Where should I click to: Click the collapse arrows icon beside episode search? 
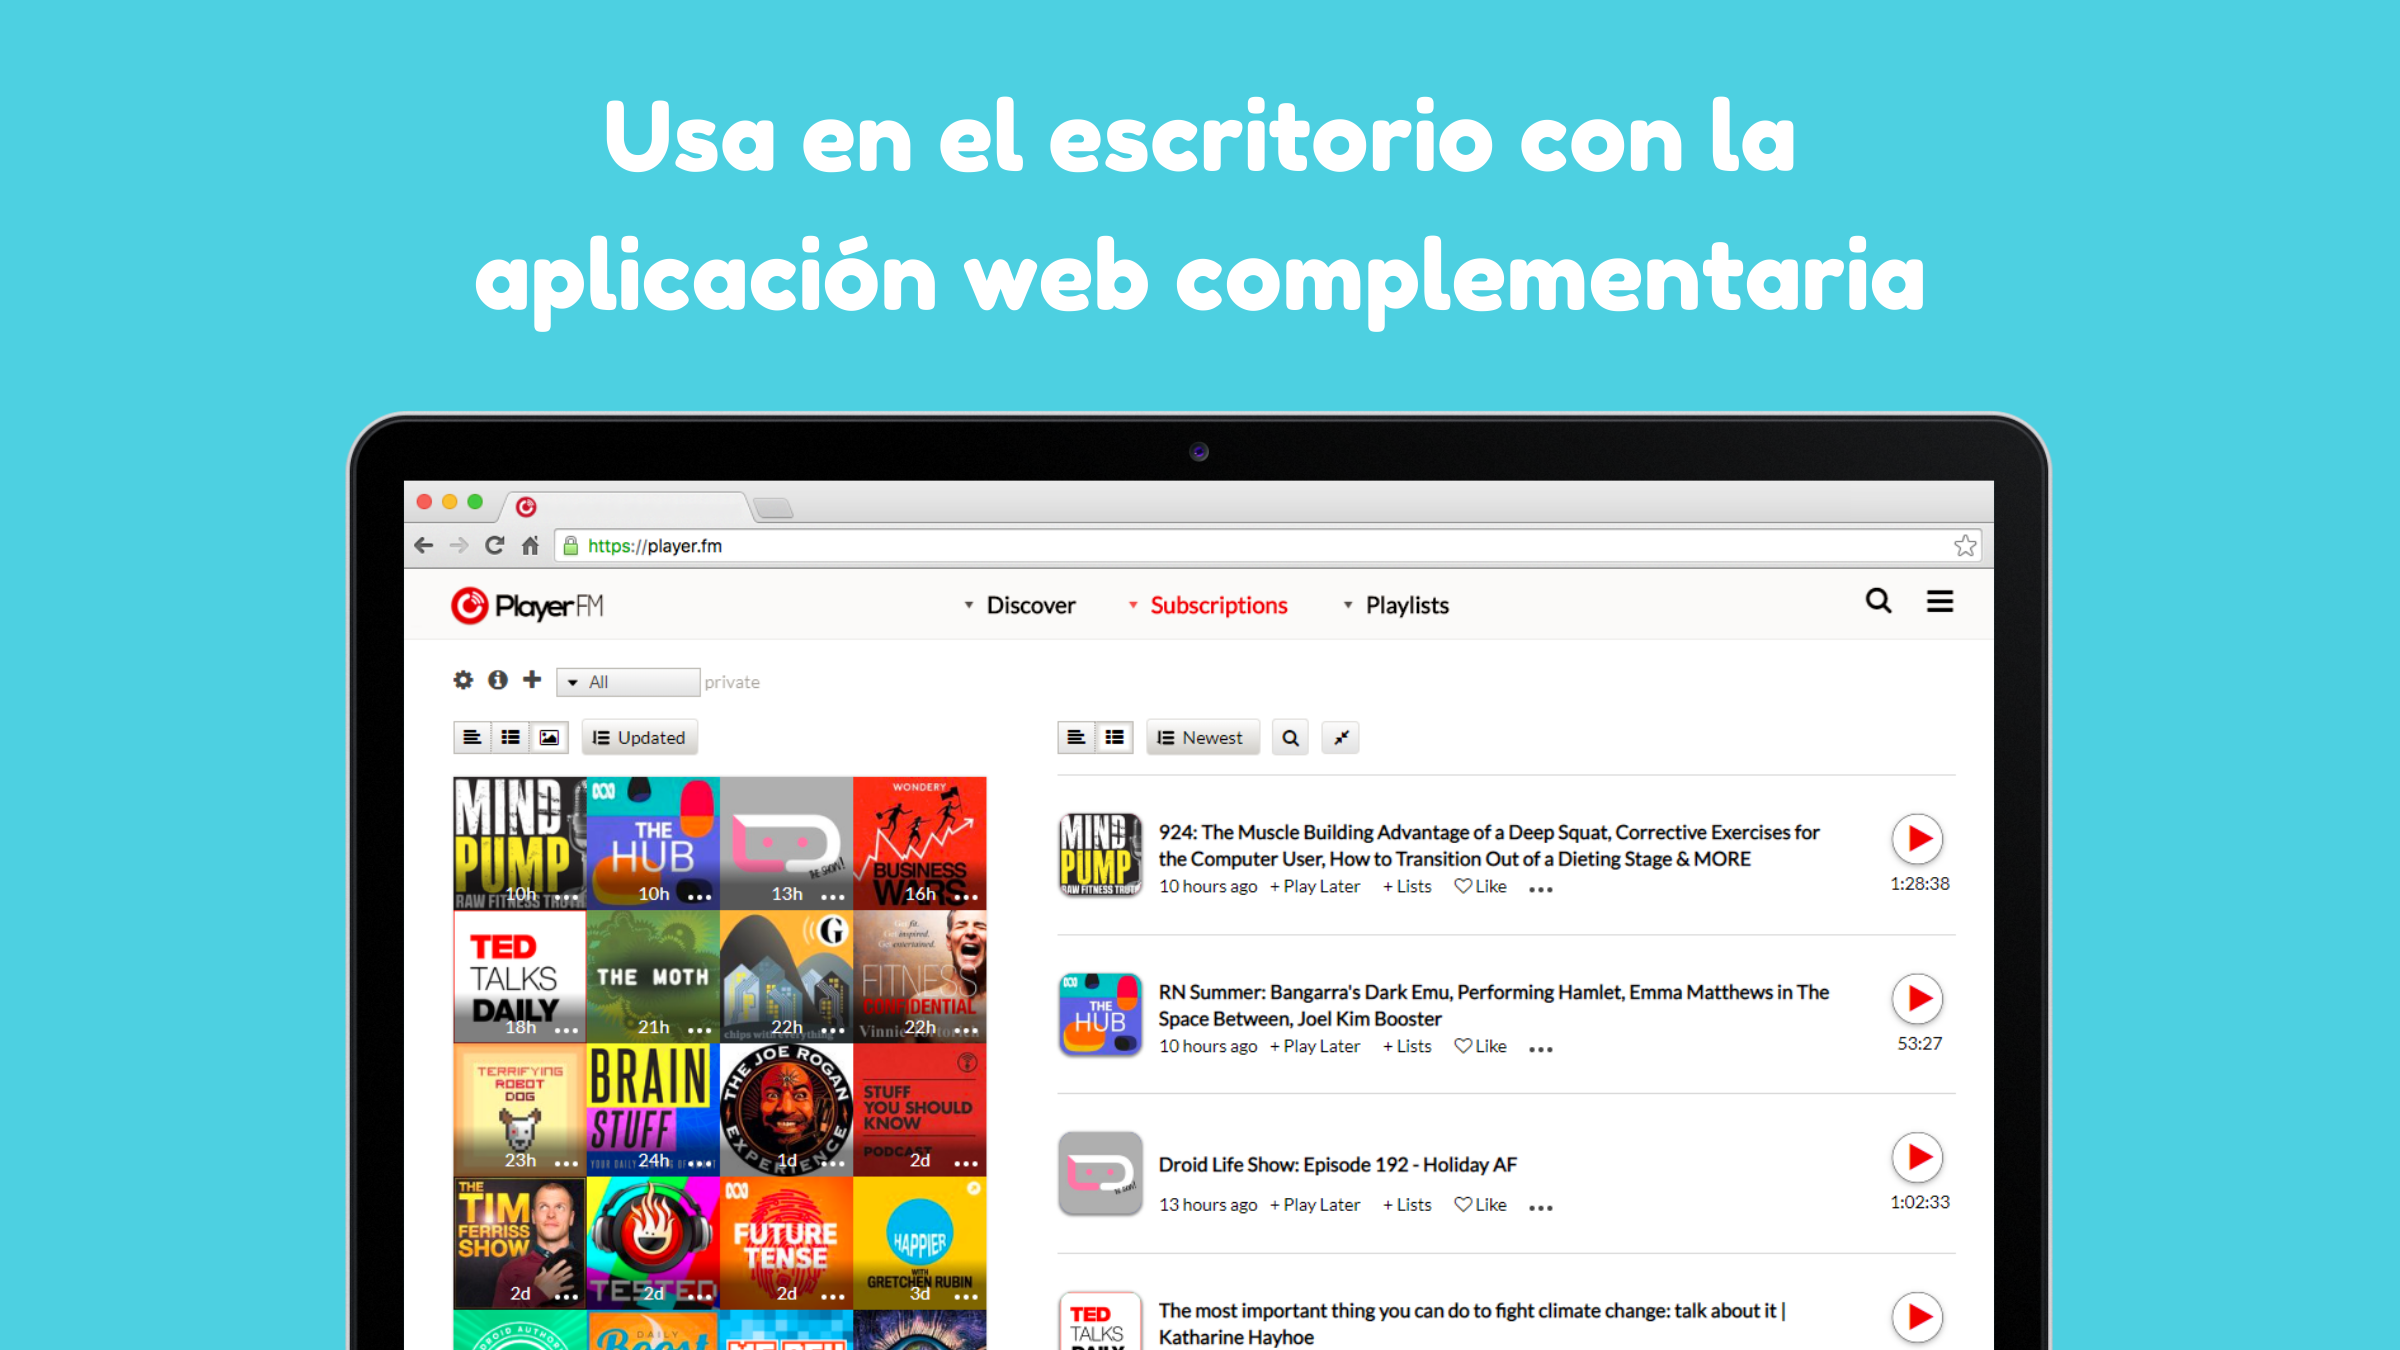1340,738
